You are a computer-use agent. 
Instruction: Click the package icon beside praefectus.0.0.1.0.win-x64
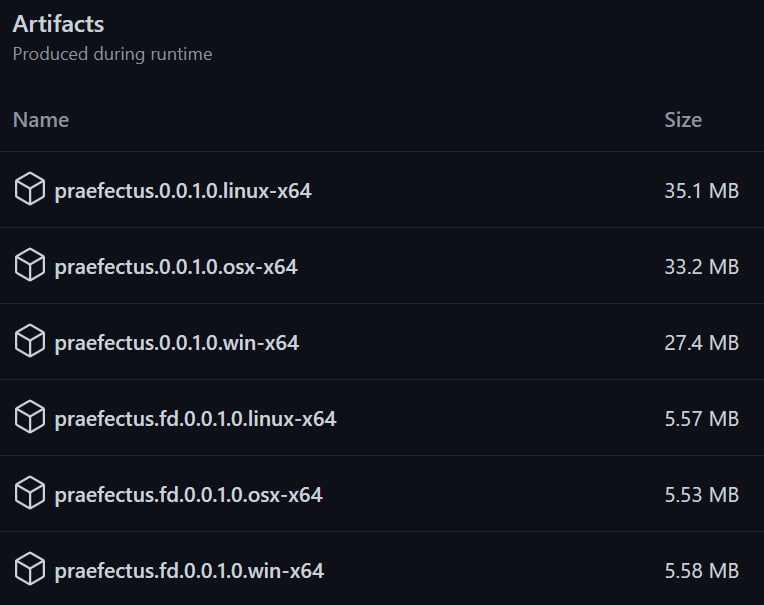coord(30,341)
